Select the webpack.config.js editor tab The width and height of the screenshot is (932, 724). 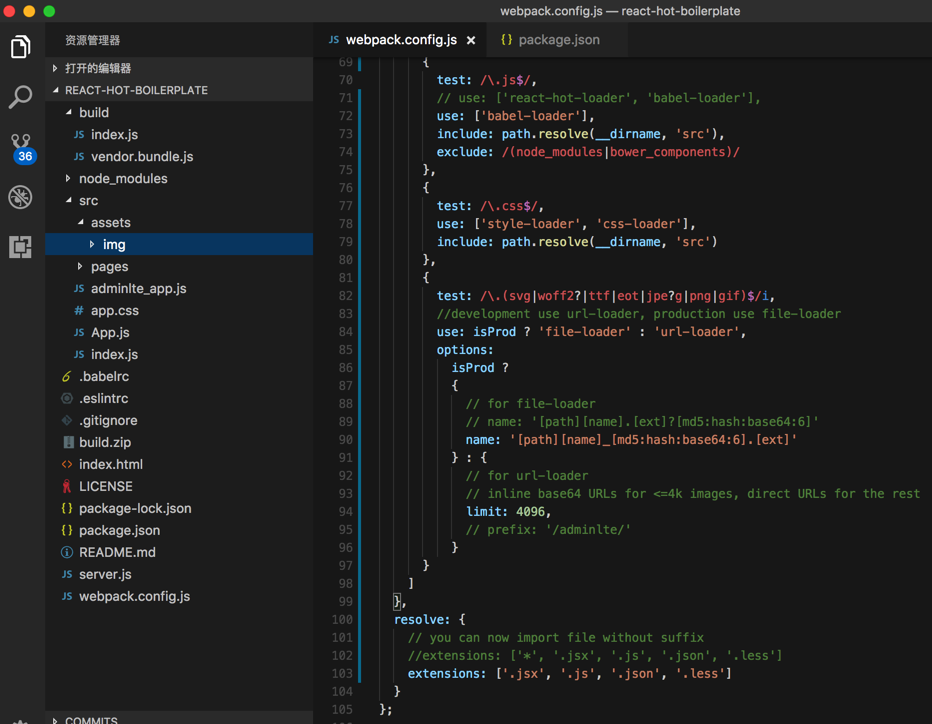[x=400, y=40]
